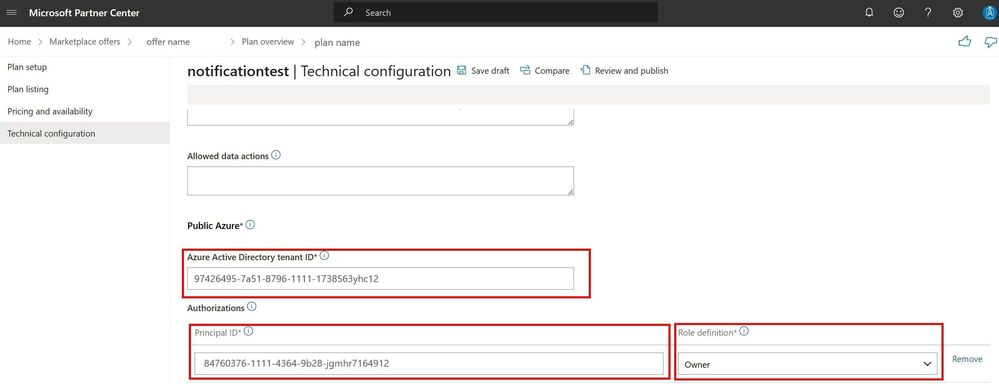Click the Principal ID input field

429,364
